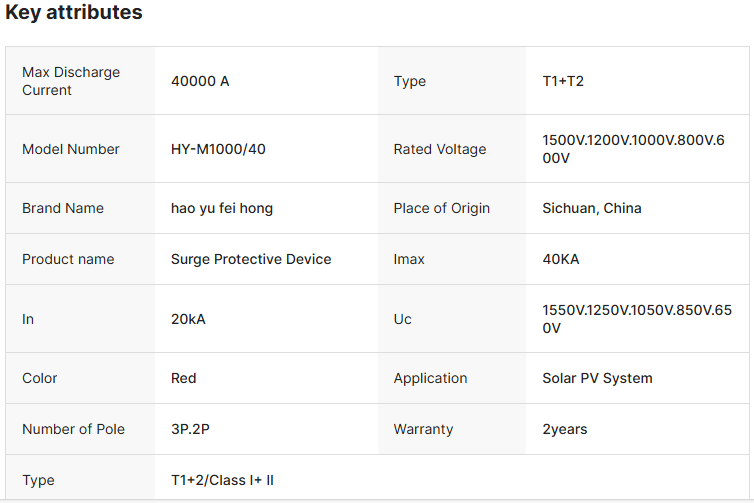The width and height of the screenshot is (754, 503).
Task: Select the Sichuan, China value
Action: 592,208
